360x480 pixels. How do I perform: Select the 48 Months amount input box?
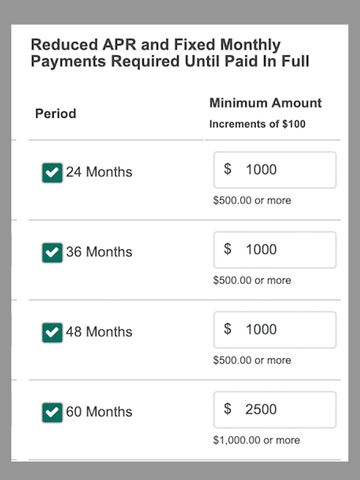point(275,330)
